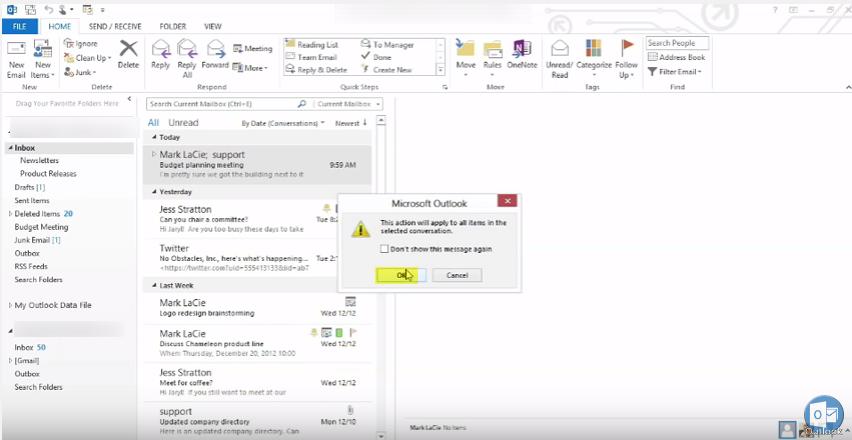Click the Reply All icon
852x440 pixels.
187,59
